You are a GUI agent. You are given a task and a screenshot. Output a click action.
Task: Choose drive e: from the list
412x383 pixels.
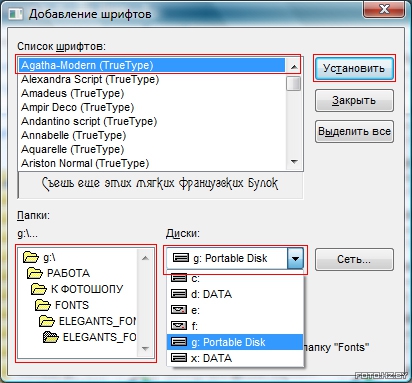[x=235, y=310]
